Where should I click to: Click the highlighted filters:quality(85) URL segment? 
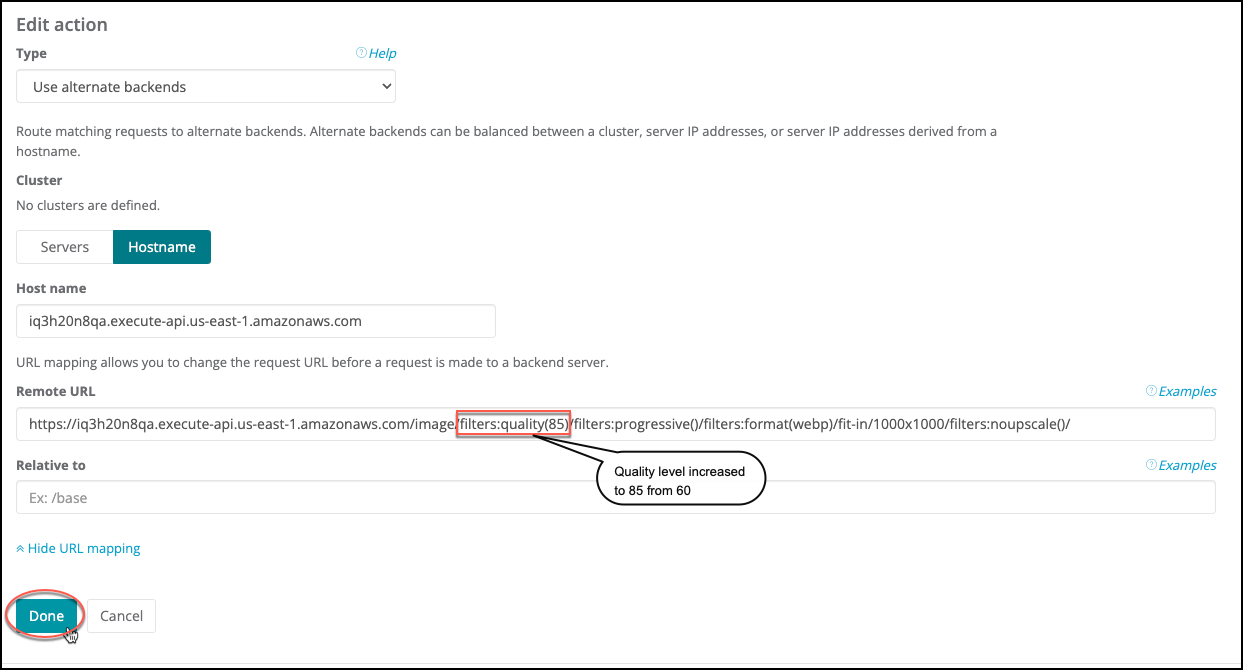[x=514, y=424]
